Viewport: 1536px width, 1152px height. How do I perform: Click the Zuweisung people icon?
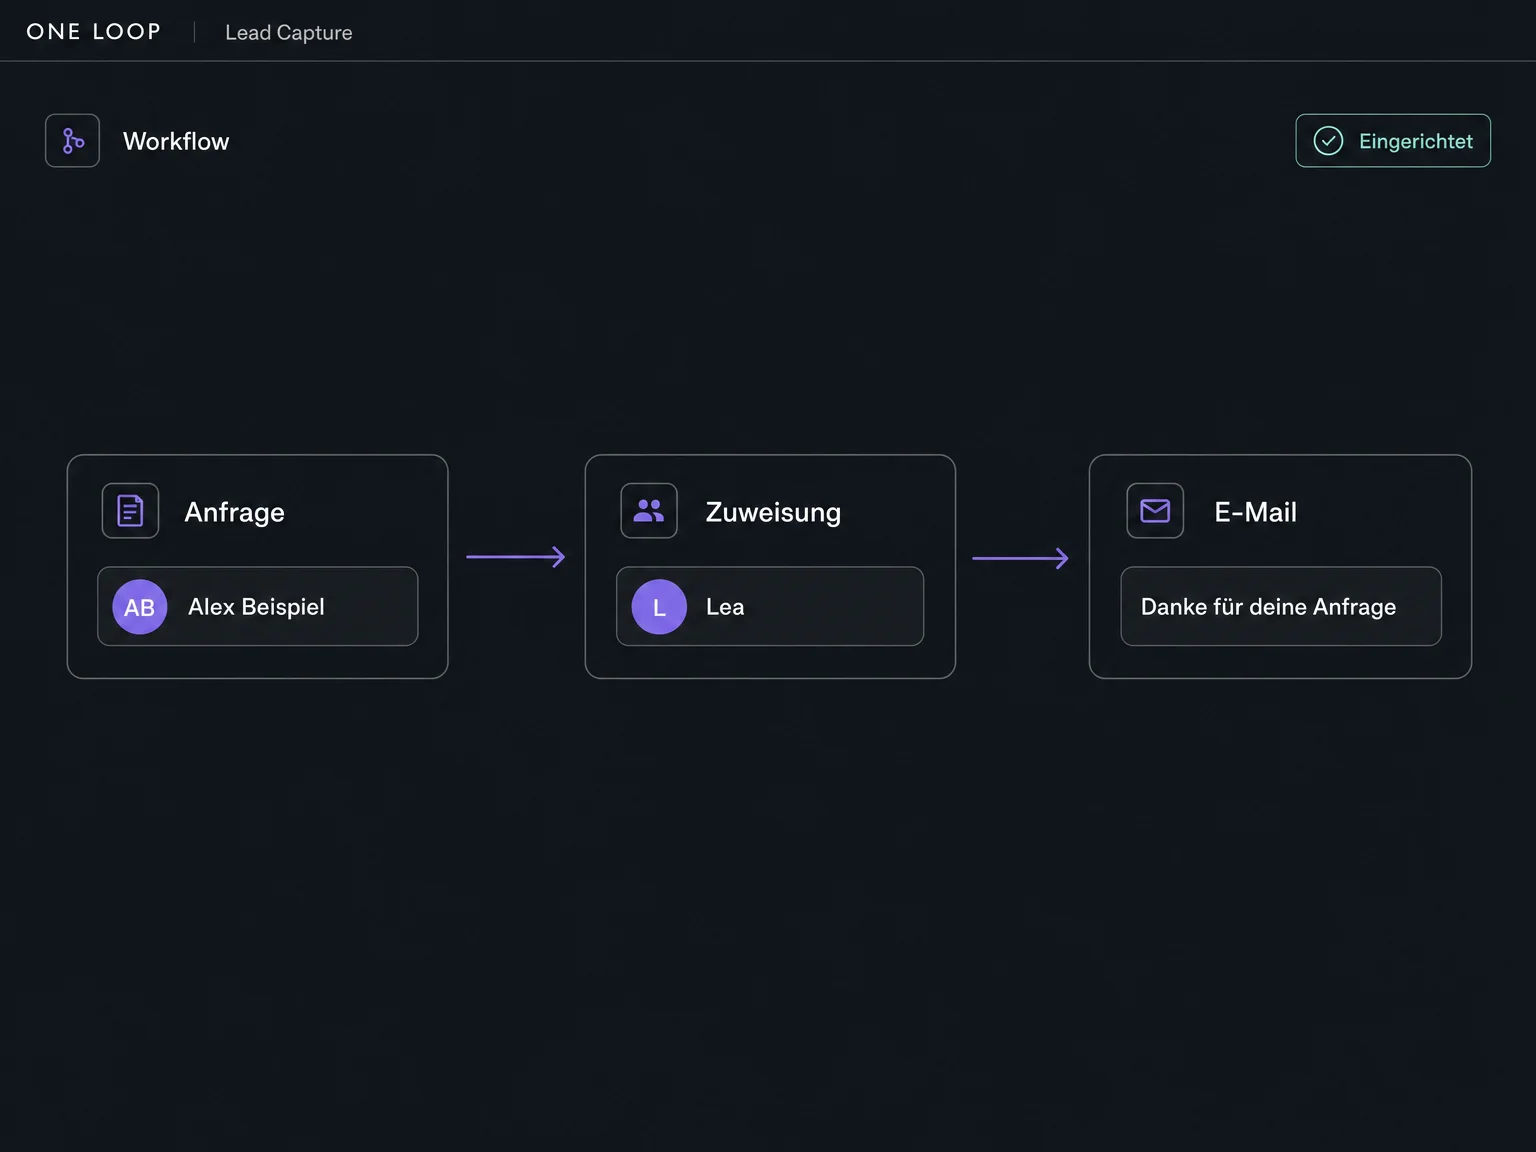point(649,511)
